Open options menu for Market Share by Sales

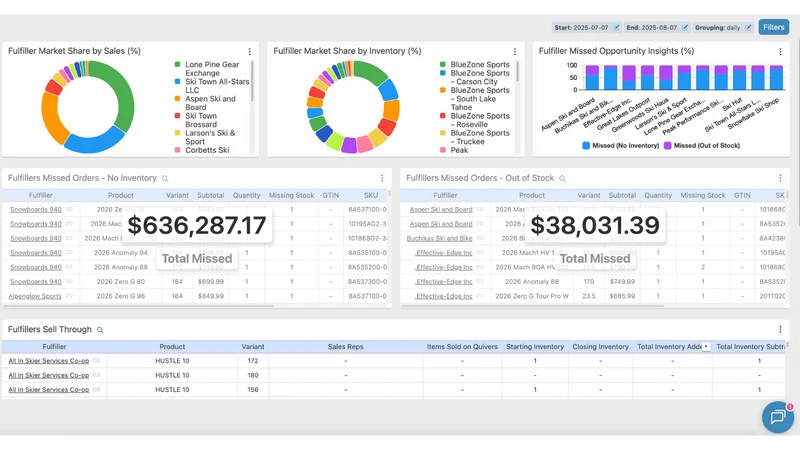coord(249,52)
